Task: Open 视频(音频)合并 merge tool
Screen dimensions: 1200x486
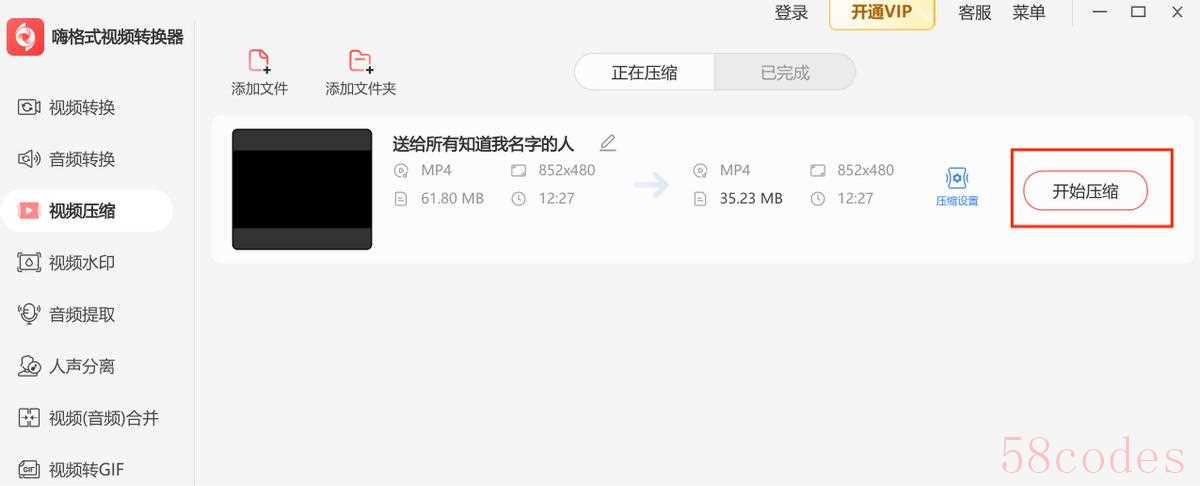Action: pos(88,419)
